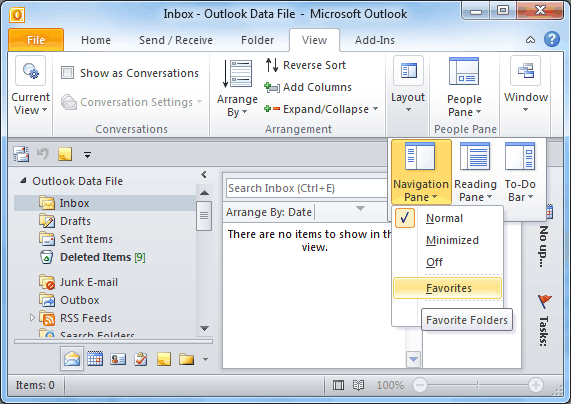The height and width of the screenshot is (404, 571).
Task: Turn Off the navigation pane
Action: 448,262
